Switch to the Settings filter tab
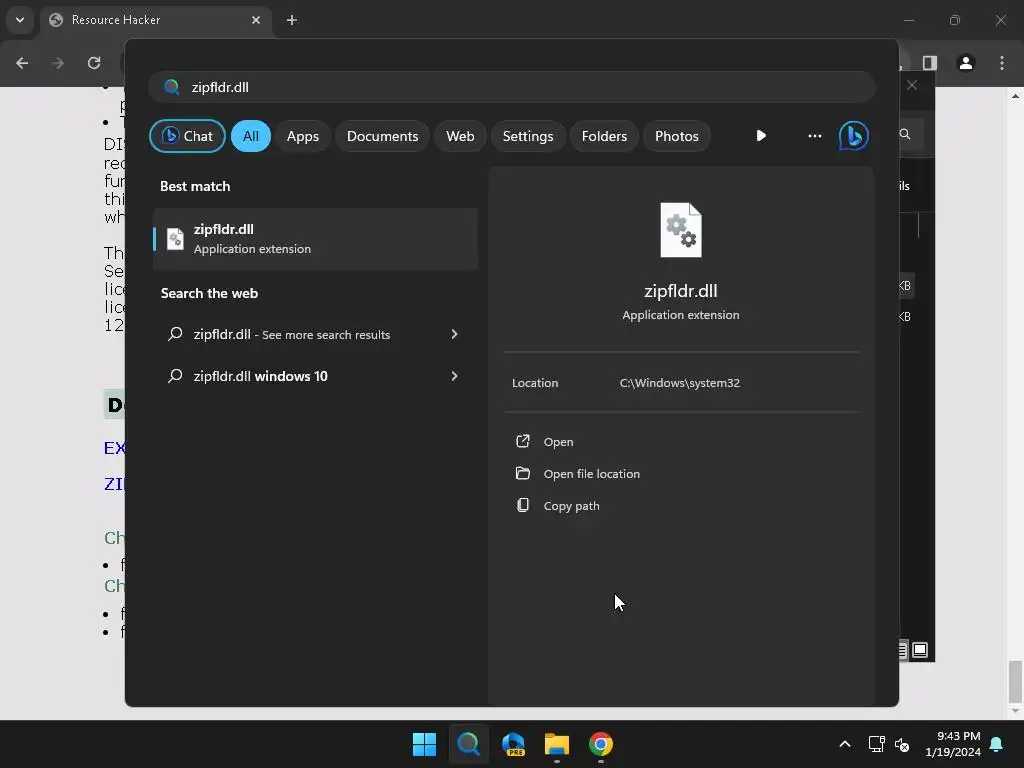Viewport: 1024px width, 768px height. [x=528, y=136]
